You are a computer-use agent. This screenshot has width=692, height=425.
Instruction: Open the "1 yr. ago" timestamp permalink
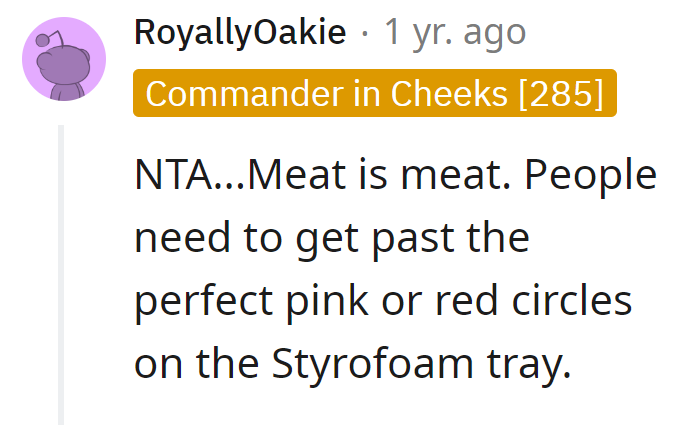coord(455,32)
